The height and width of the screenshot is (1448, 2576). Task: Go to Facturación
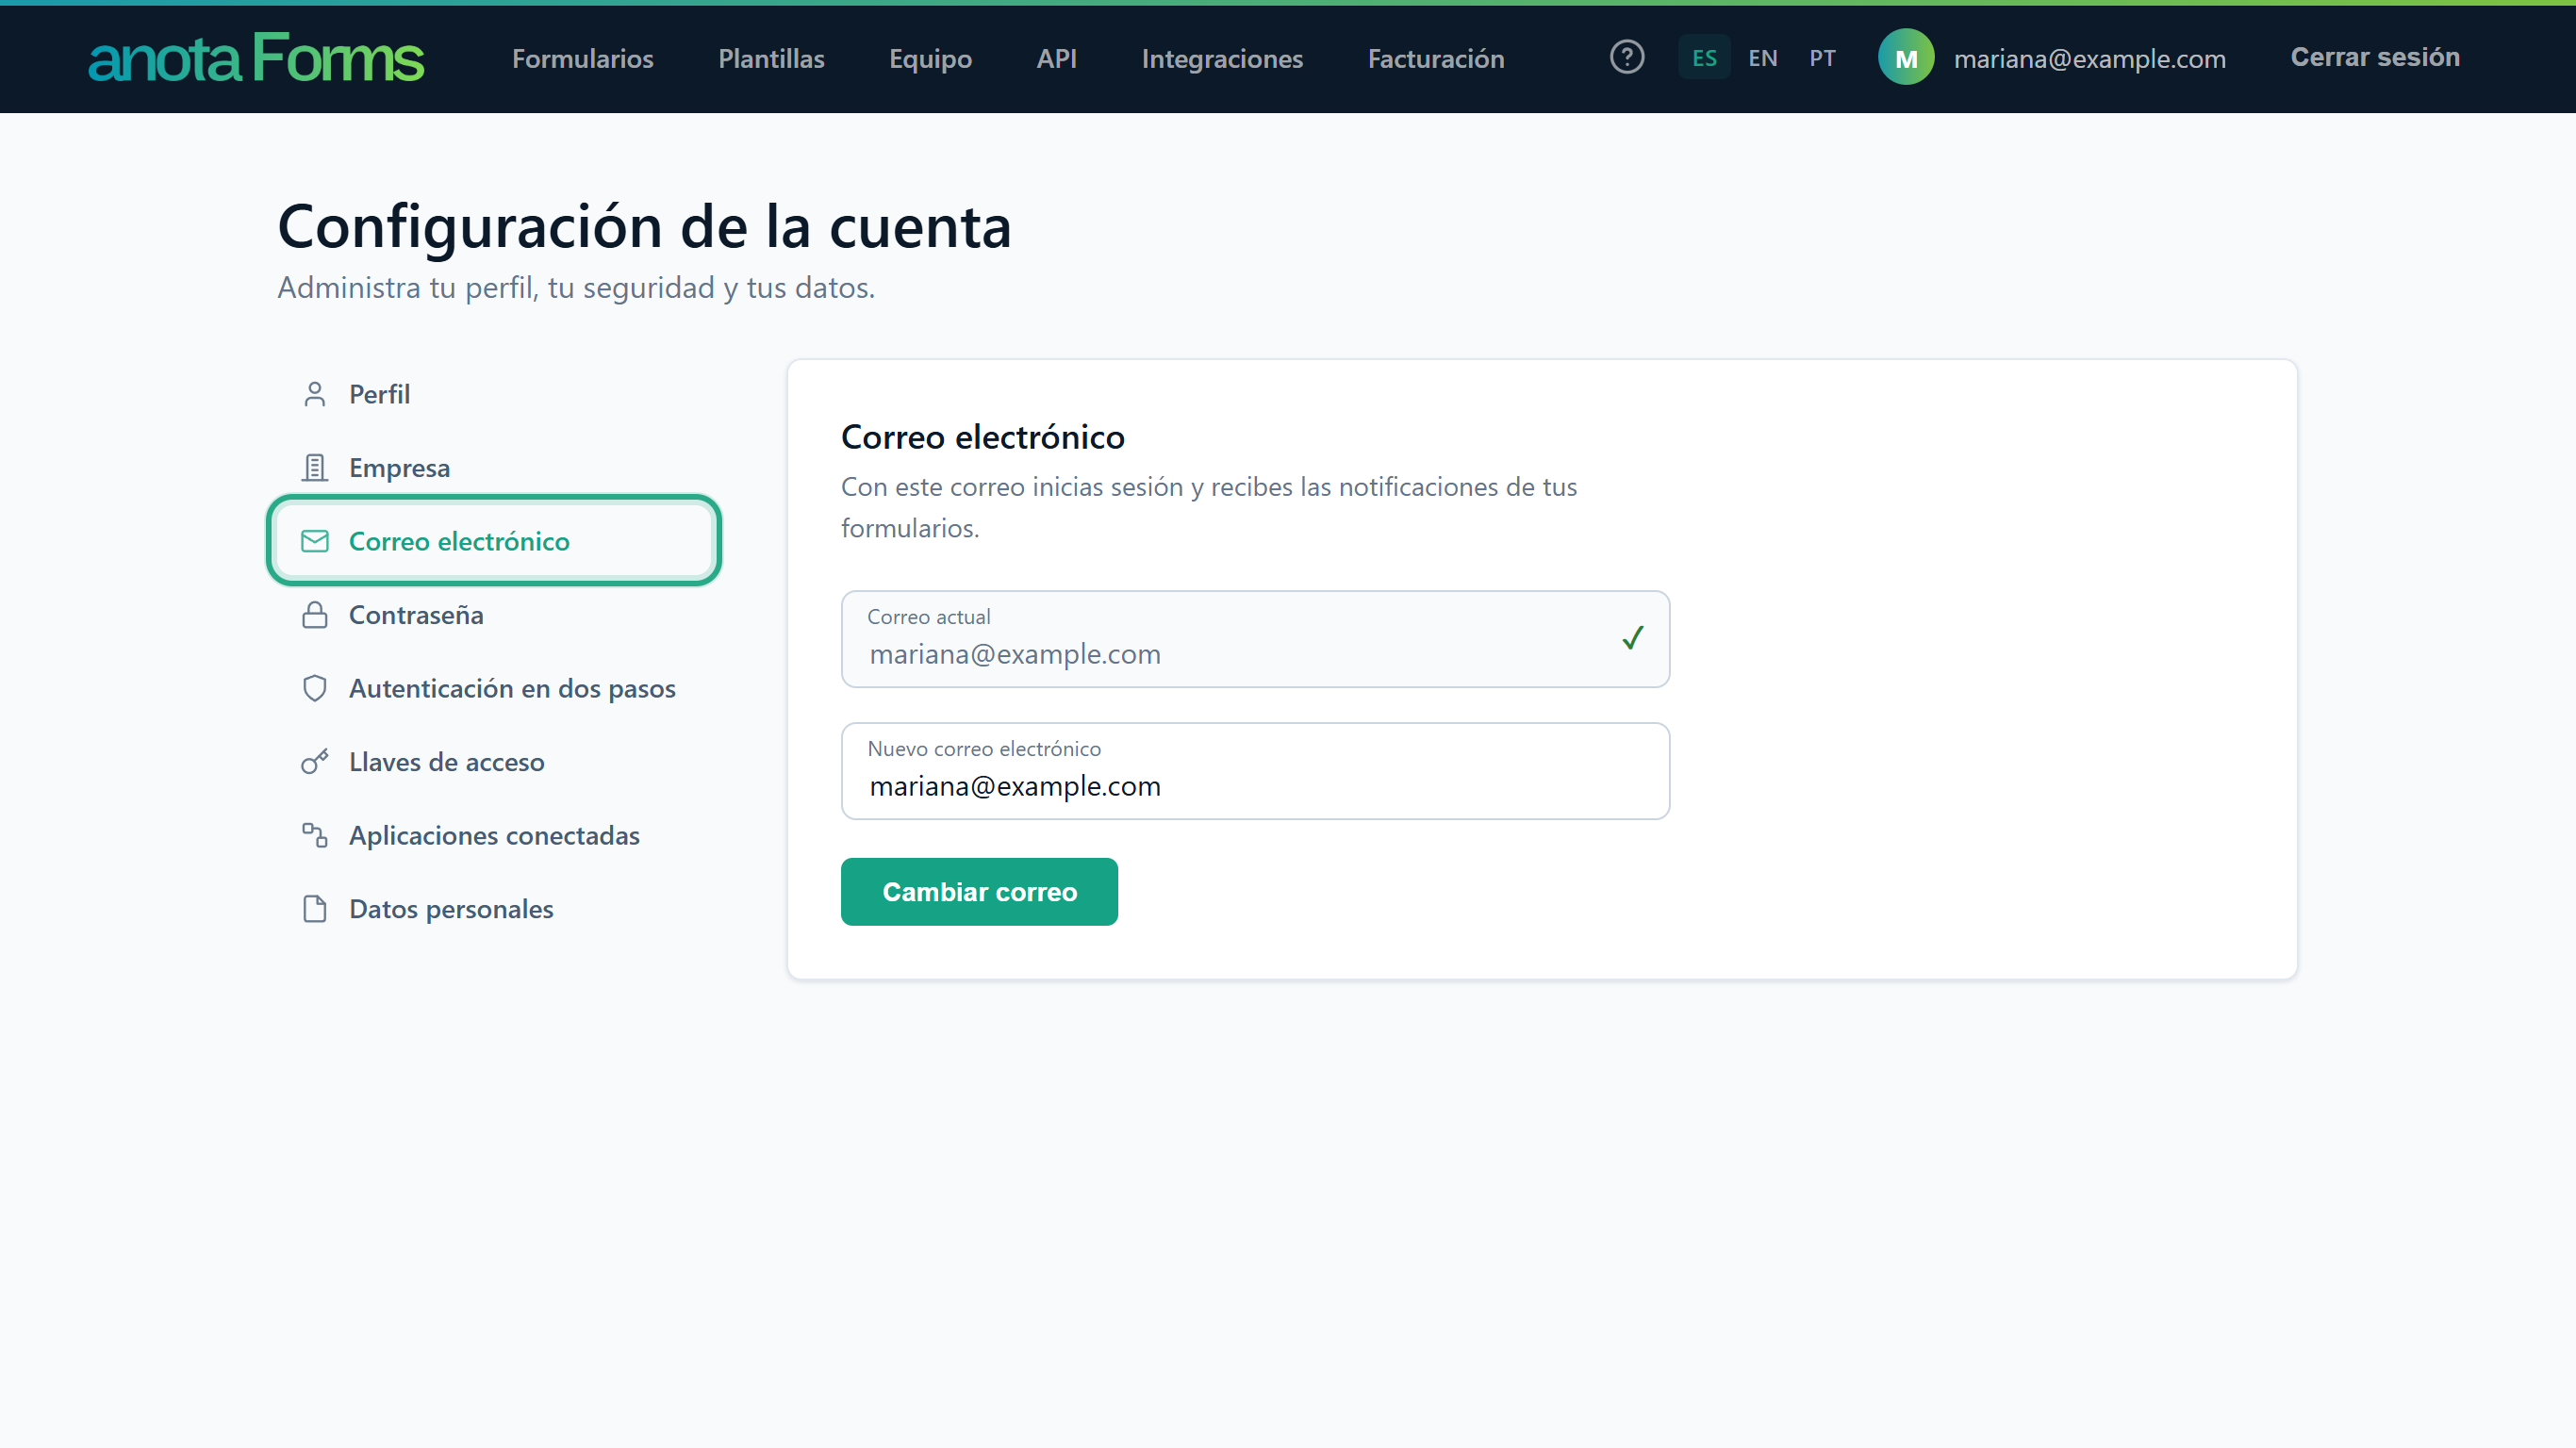1435,58
